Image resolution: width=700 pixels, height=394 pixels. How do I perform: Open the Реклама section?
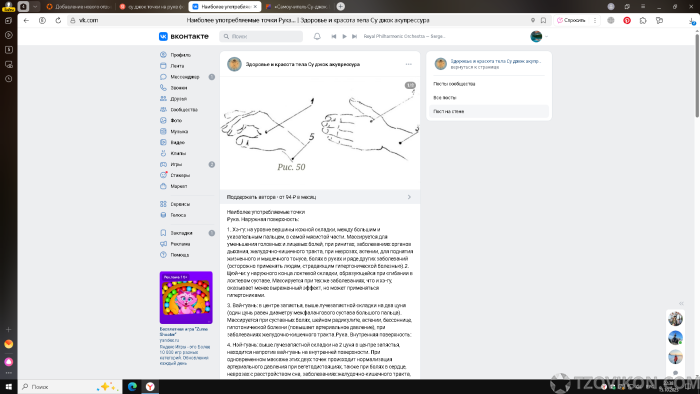click(180, 244)
